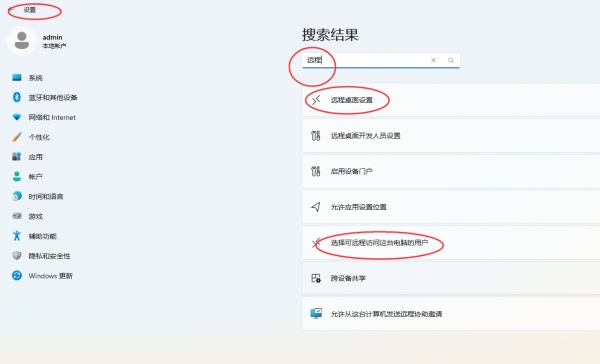Open 个性化 paintbrush icon in sidebar

pyautogui.click(x=17, y=137)
